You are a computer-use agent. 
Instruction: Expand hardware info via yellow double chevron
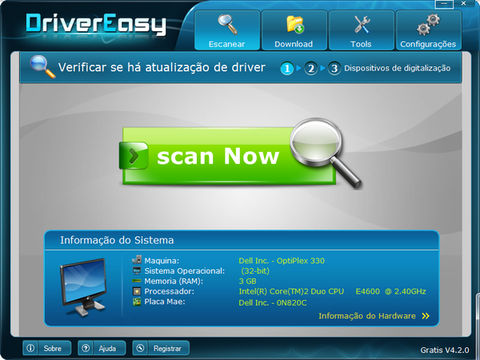coord(426,316)
